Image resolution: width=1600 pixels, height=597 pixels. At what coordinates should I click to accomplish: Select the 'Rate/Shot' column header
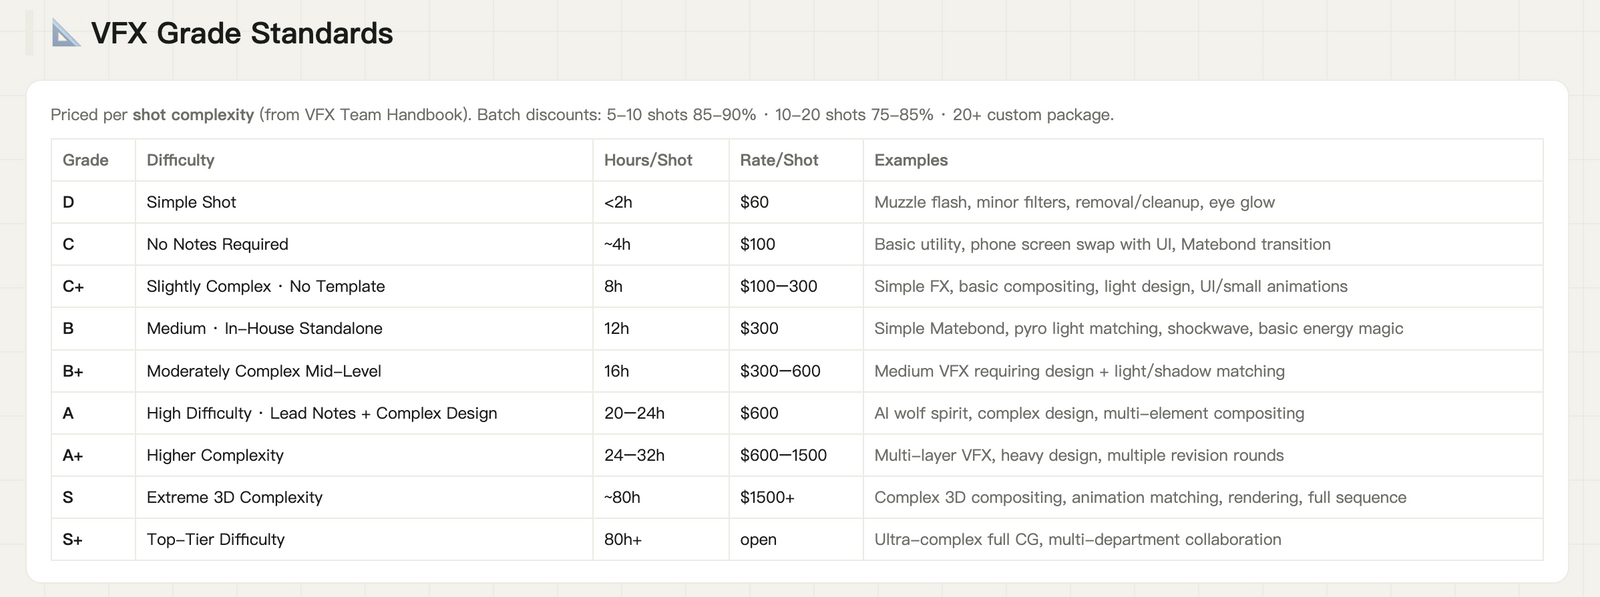(796, 160)
